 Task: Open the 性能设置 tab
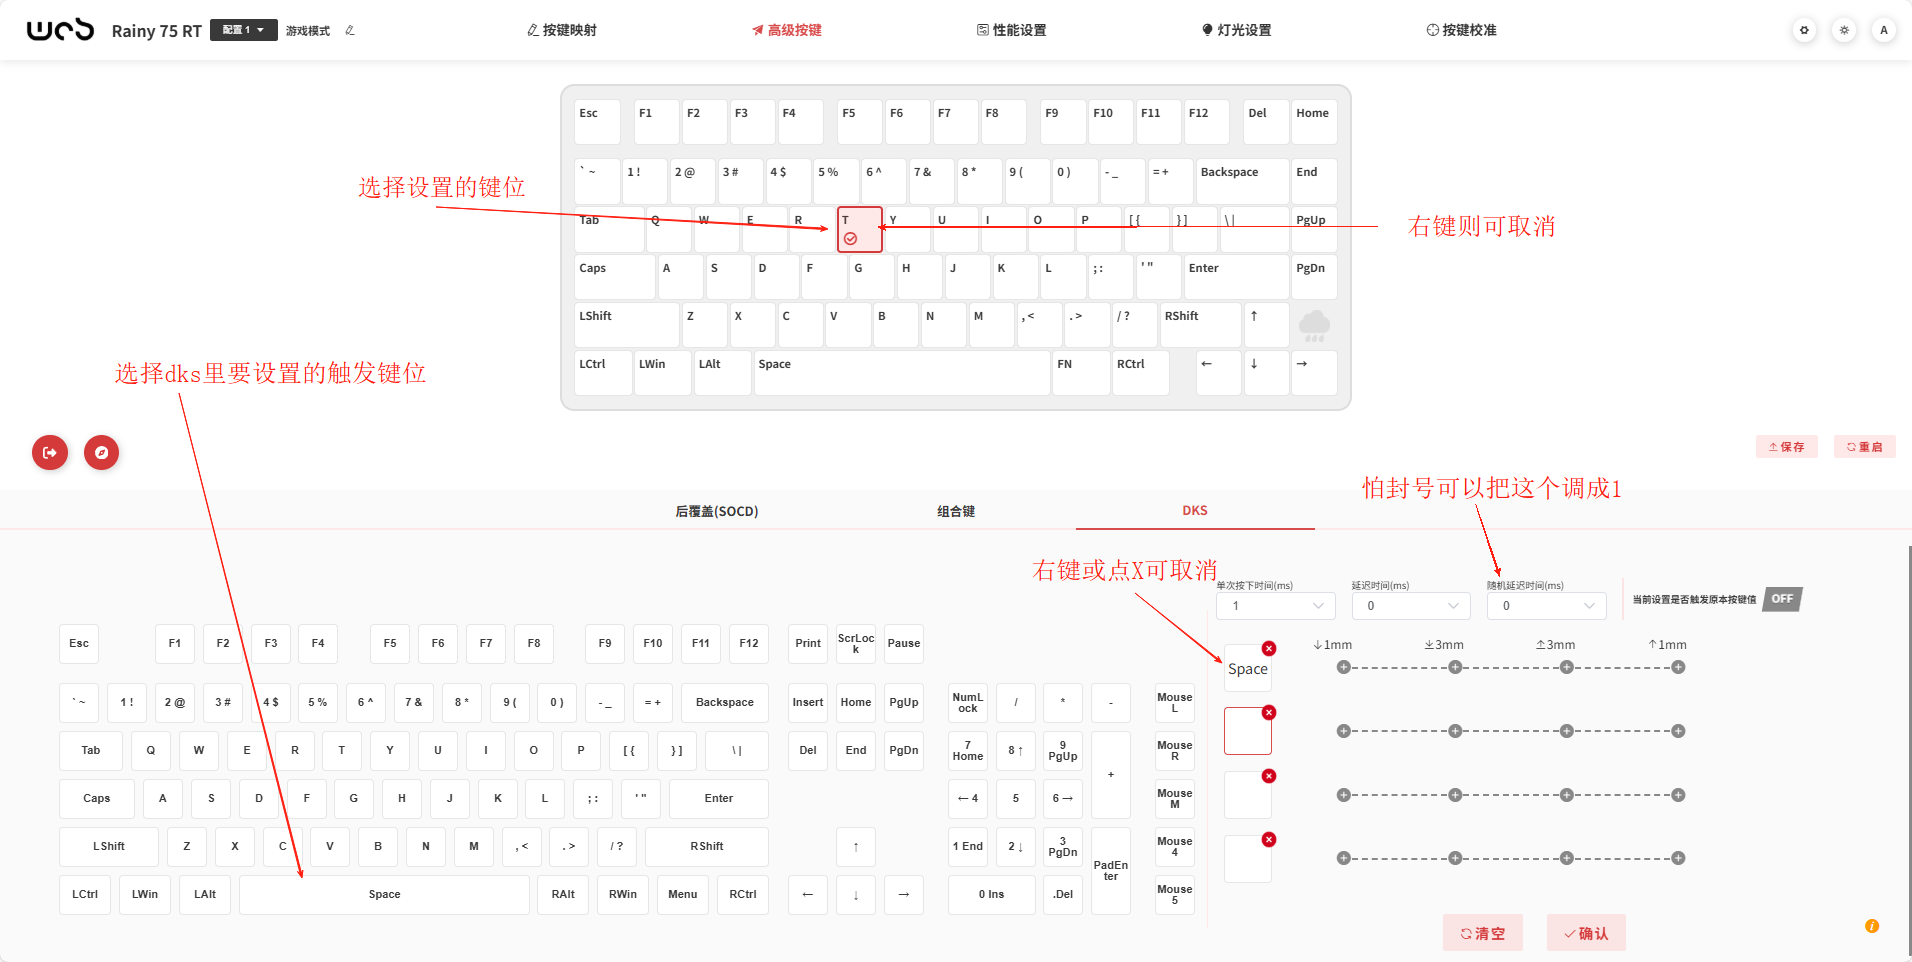[x=1012, y=30]
